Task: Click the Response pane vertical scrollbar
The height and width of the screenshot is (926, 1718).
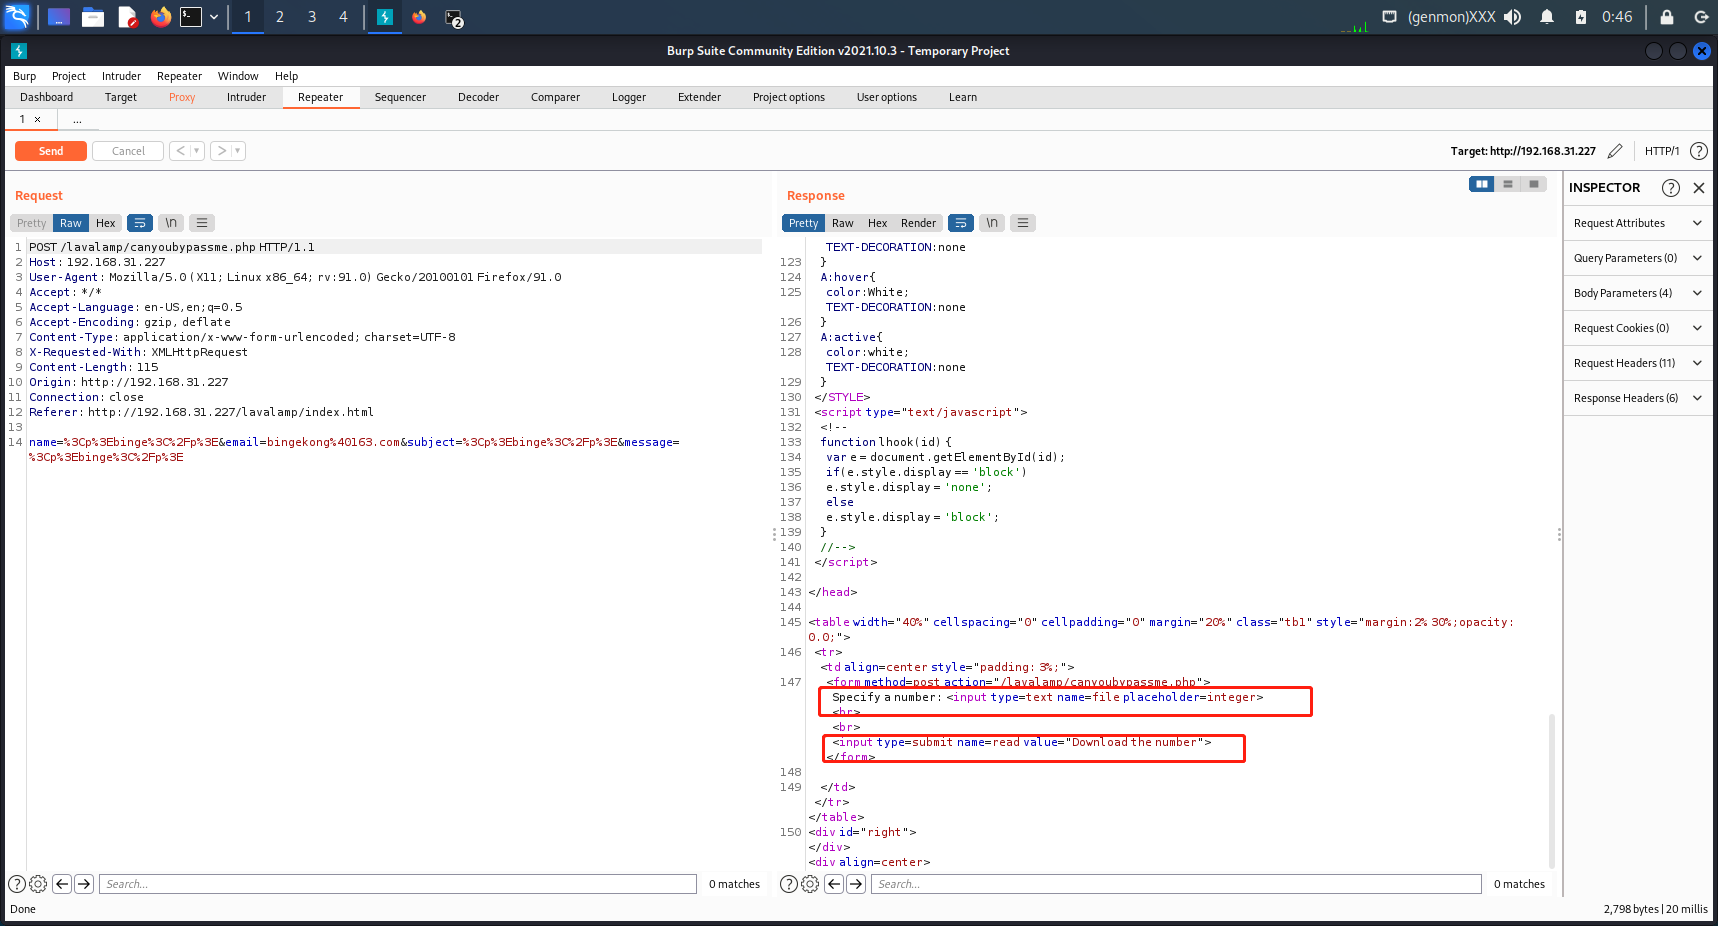Action: coord(1552,790)
